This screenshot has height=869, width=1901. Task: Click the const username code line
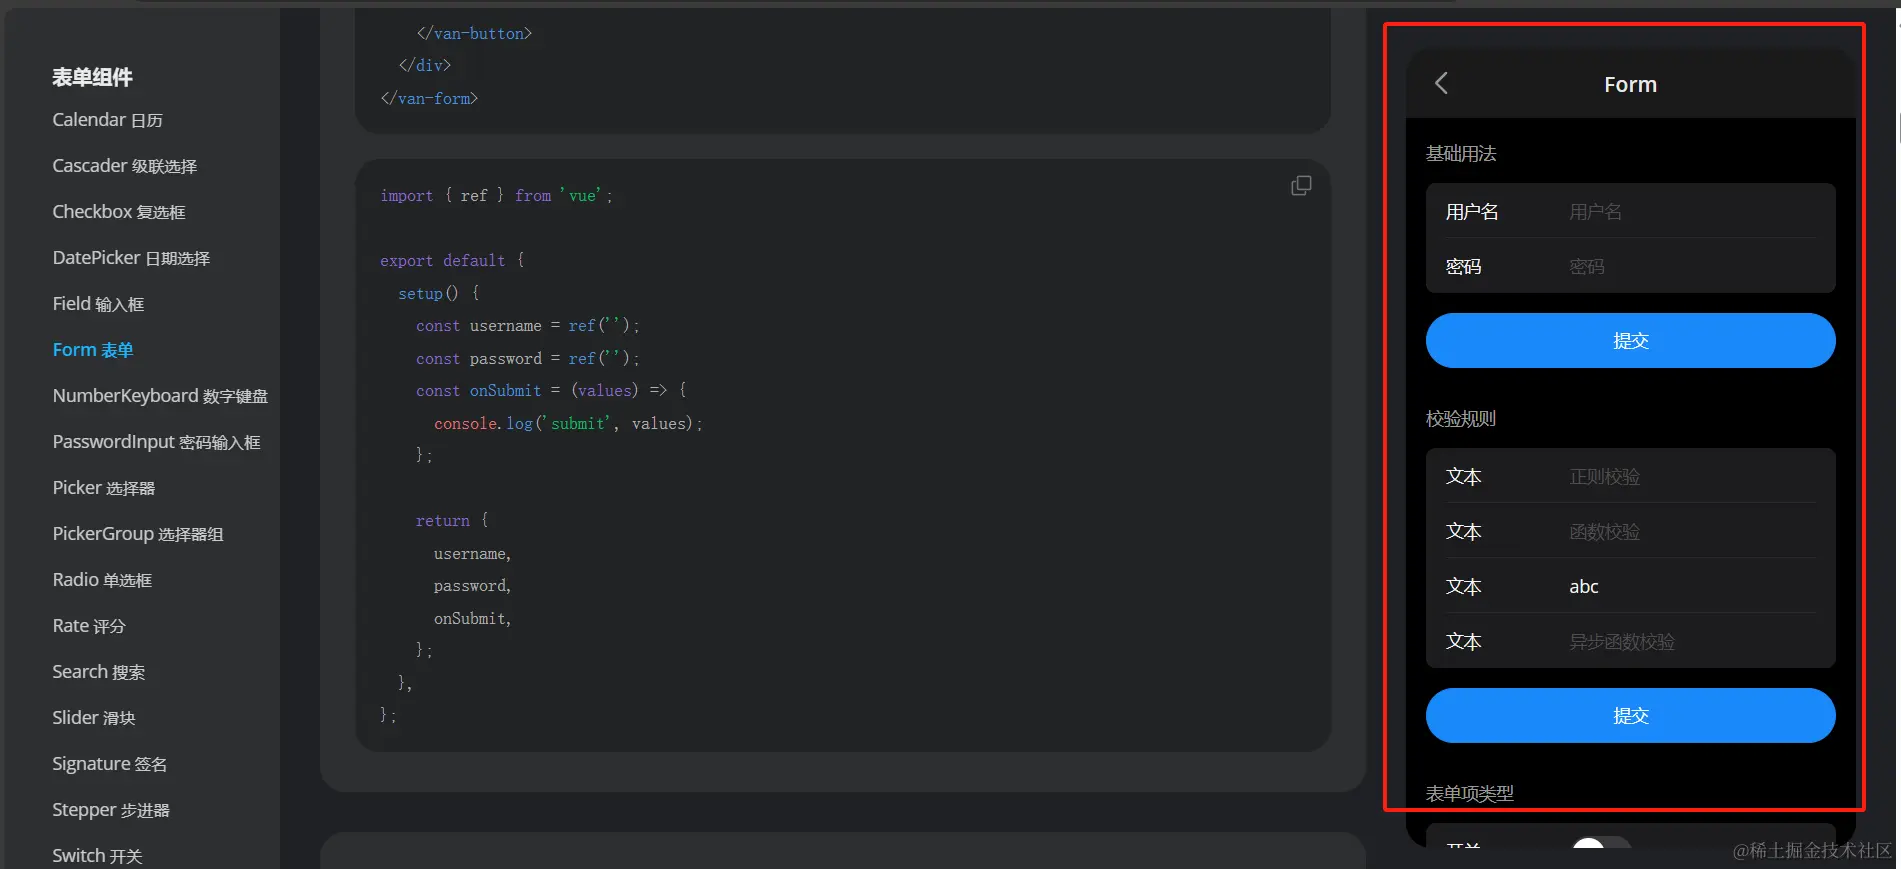tap(527, 326)
